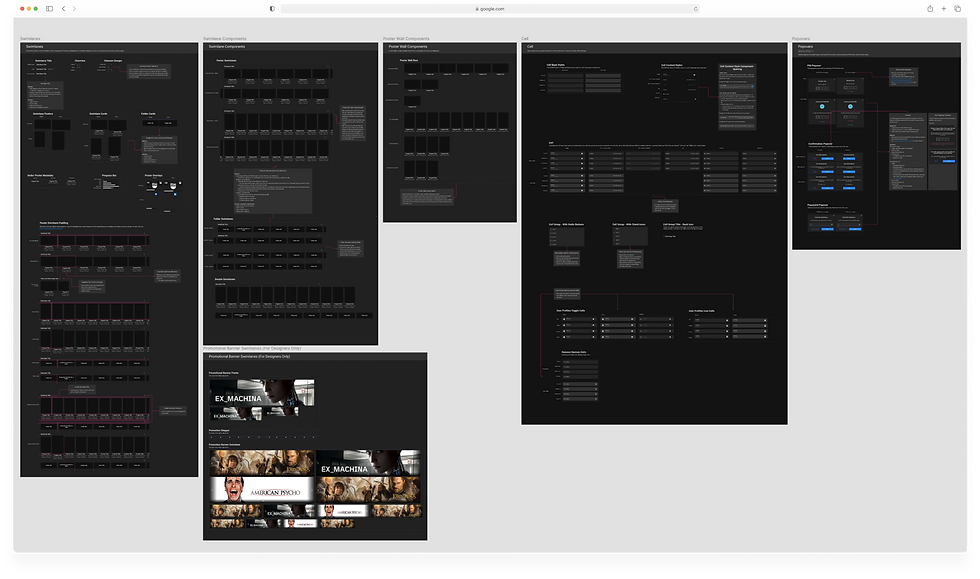The image size is (980, 579).
Task: Select the EX_MACHINA banner beside the Lord of the Rings banner
Action: coord(368,463)
